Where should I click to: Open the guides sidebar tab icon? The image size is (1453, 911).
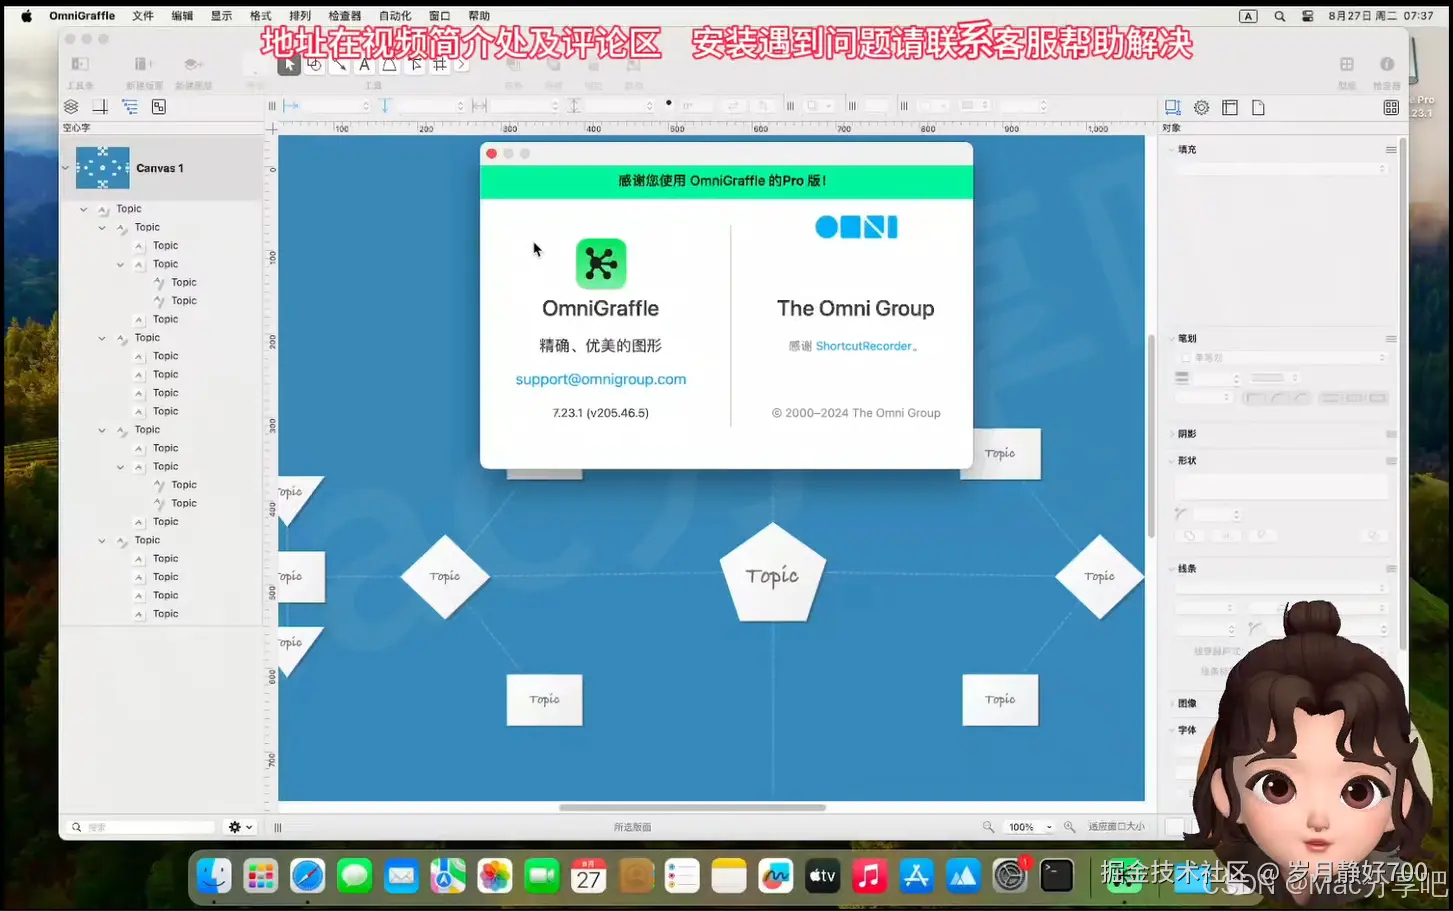[100, 107]
